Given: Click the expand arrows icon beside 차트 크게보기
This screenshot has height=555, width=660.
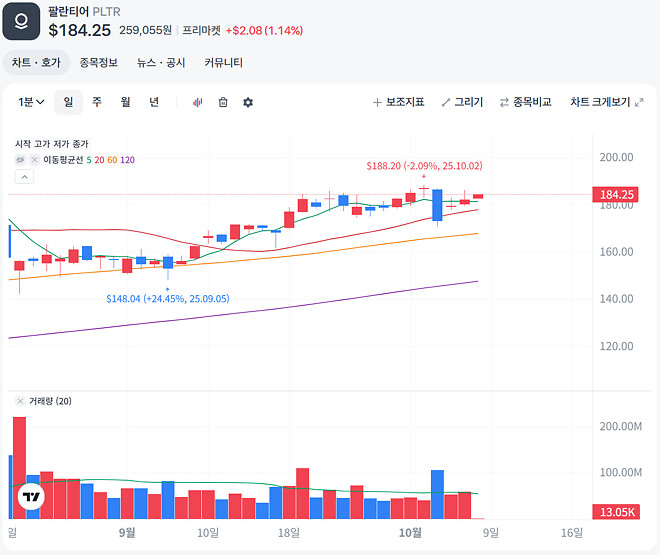Looking at the screenshot, I should pos(639,102).
